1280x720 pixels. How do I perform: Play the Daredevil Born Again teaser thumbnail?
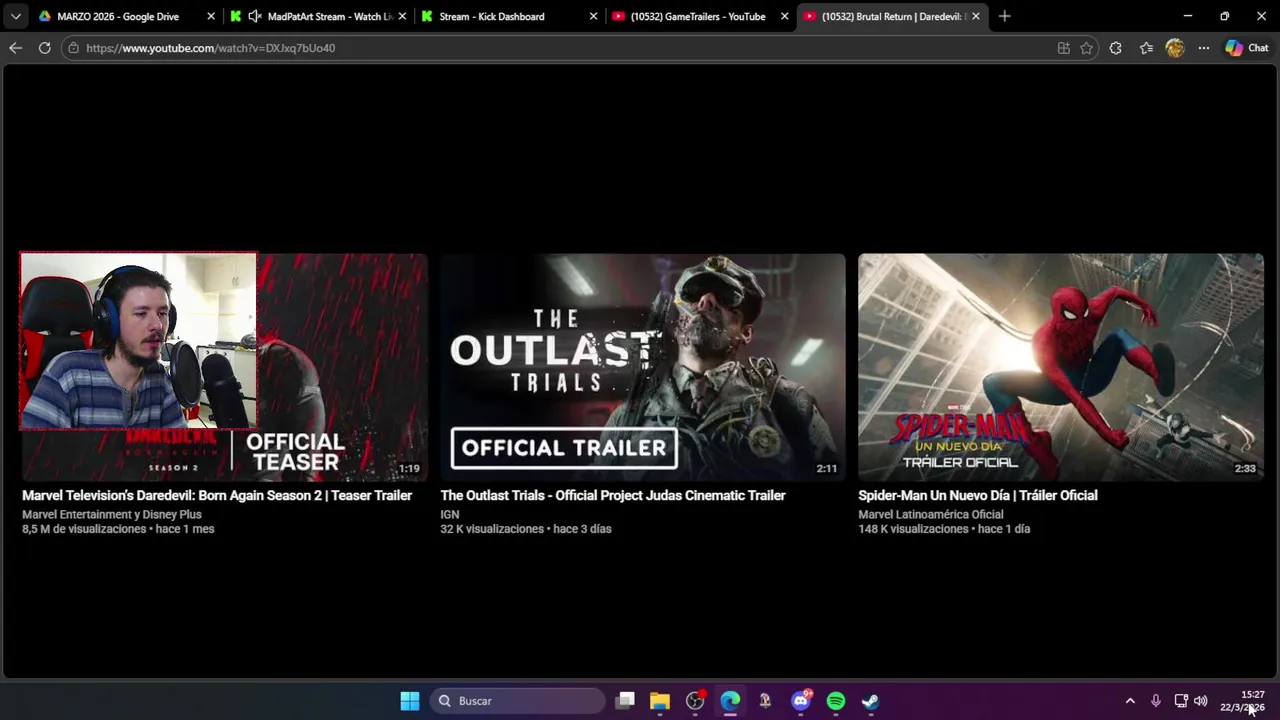click(x=225, y=367)
